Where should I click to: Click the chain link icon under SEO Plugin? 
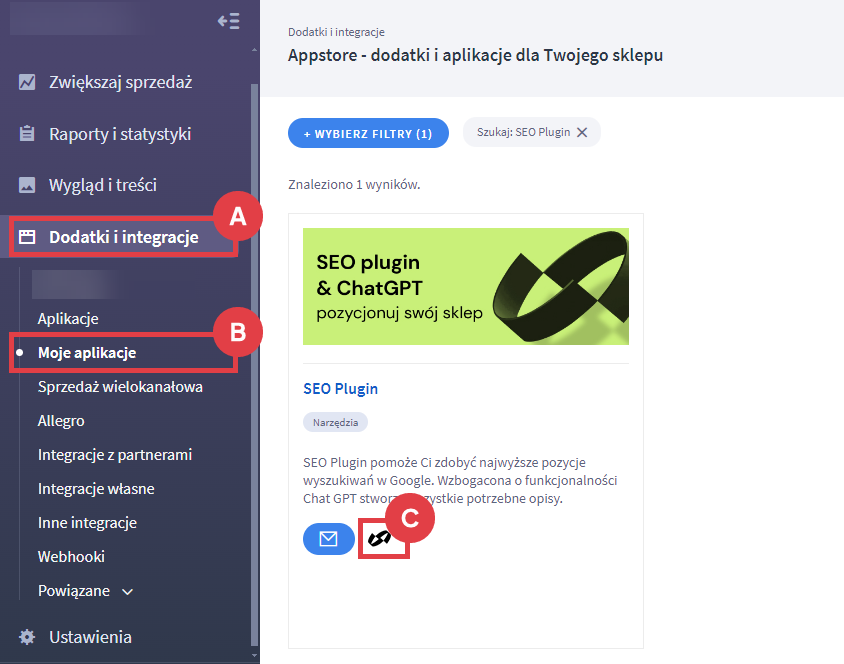[x=378, y=539]
